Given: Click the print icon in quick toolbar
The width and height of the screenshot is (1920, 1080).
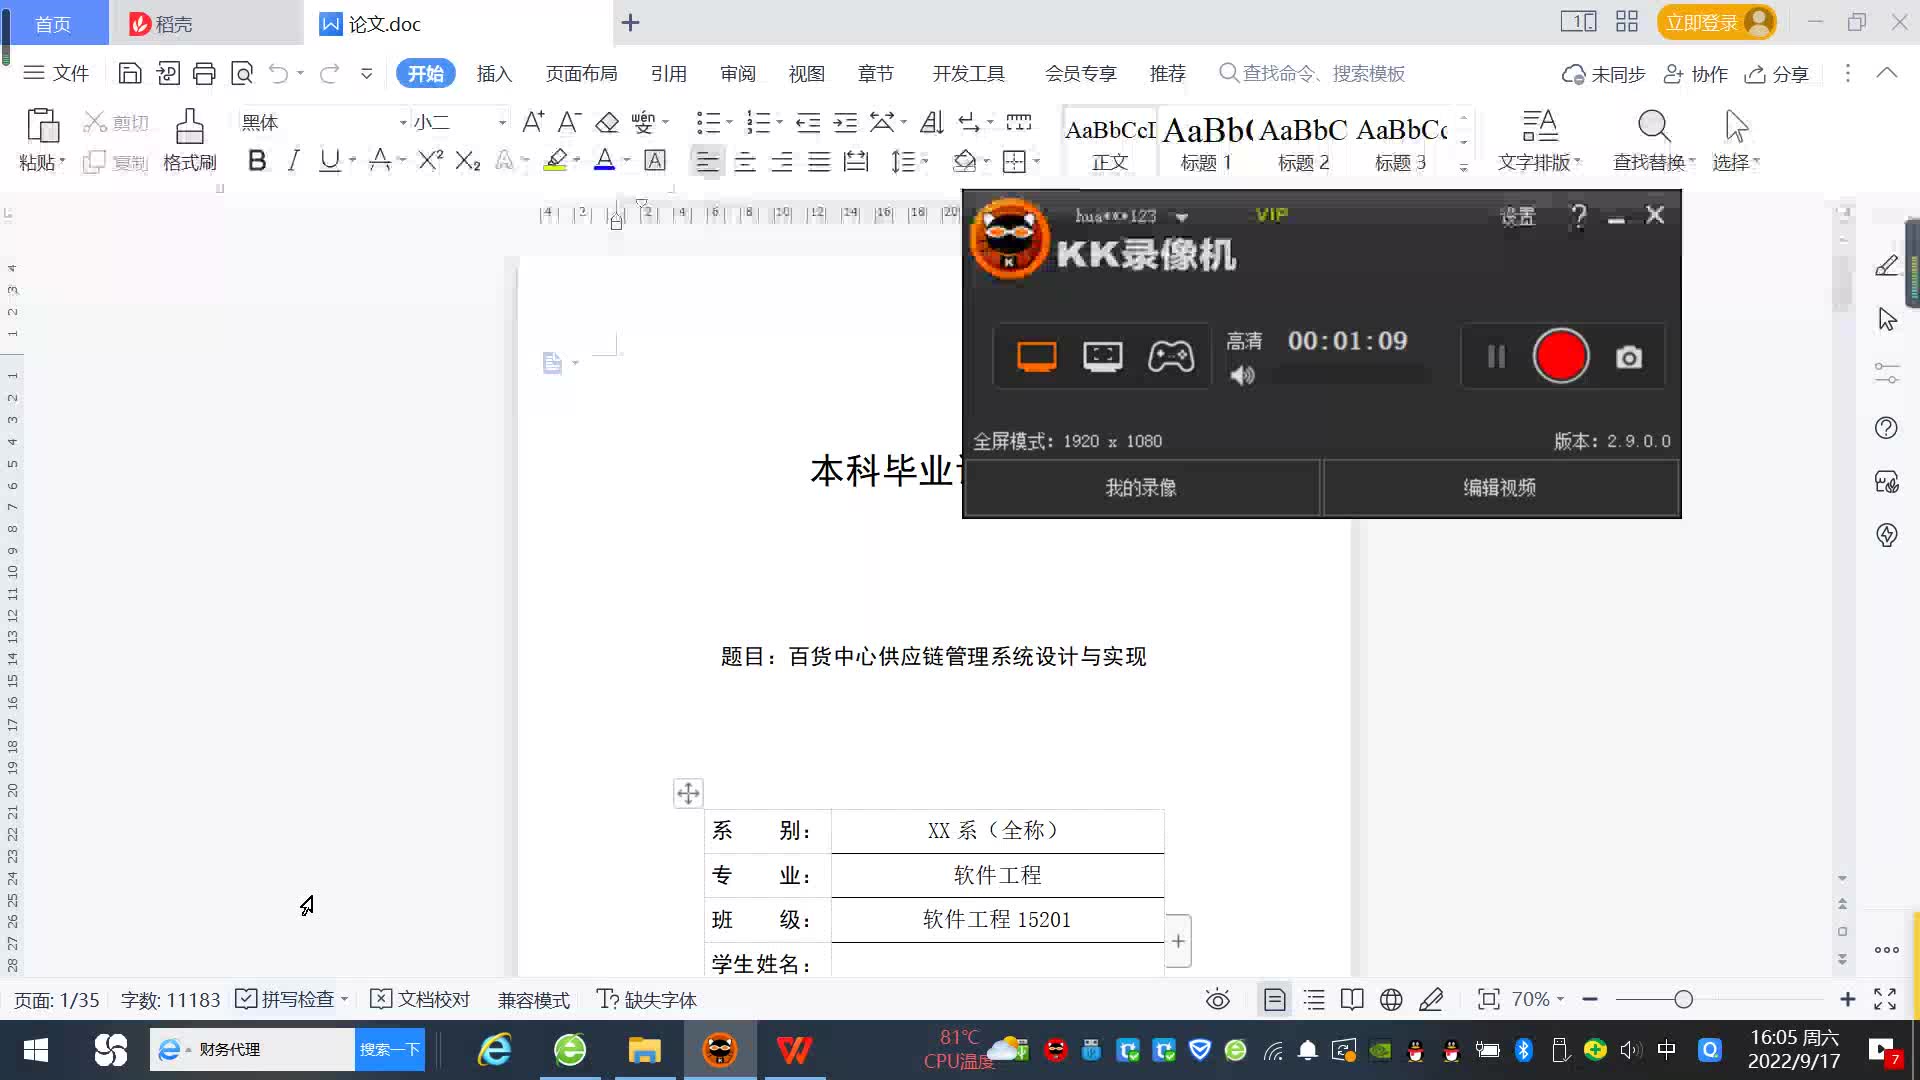Looking at the screenshot, I should click(204, 73).
